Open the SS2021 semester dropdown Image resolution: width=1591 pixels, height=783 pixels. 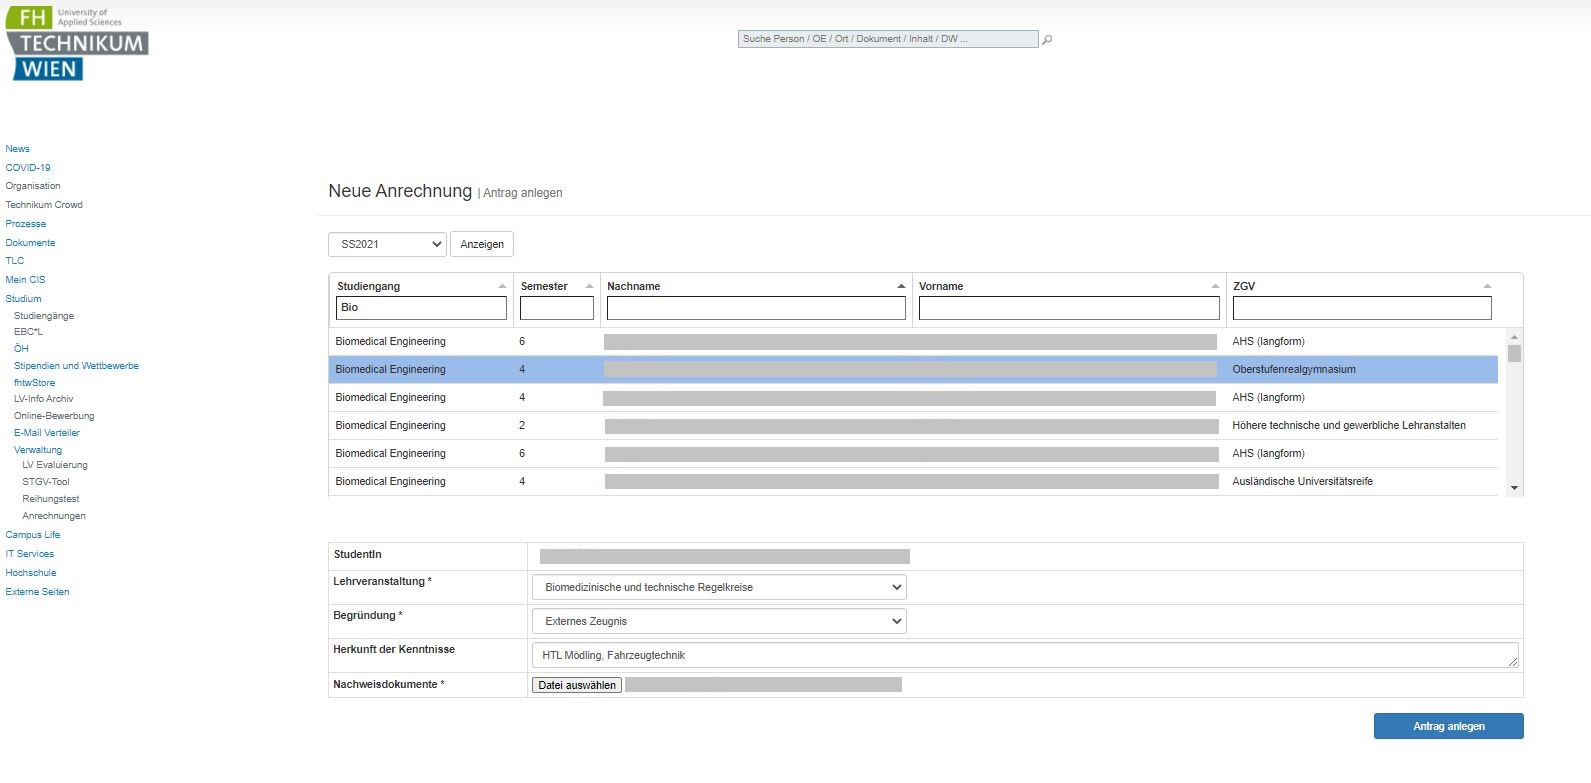click(387, 244)
